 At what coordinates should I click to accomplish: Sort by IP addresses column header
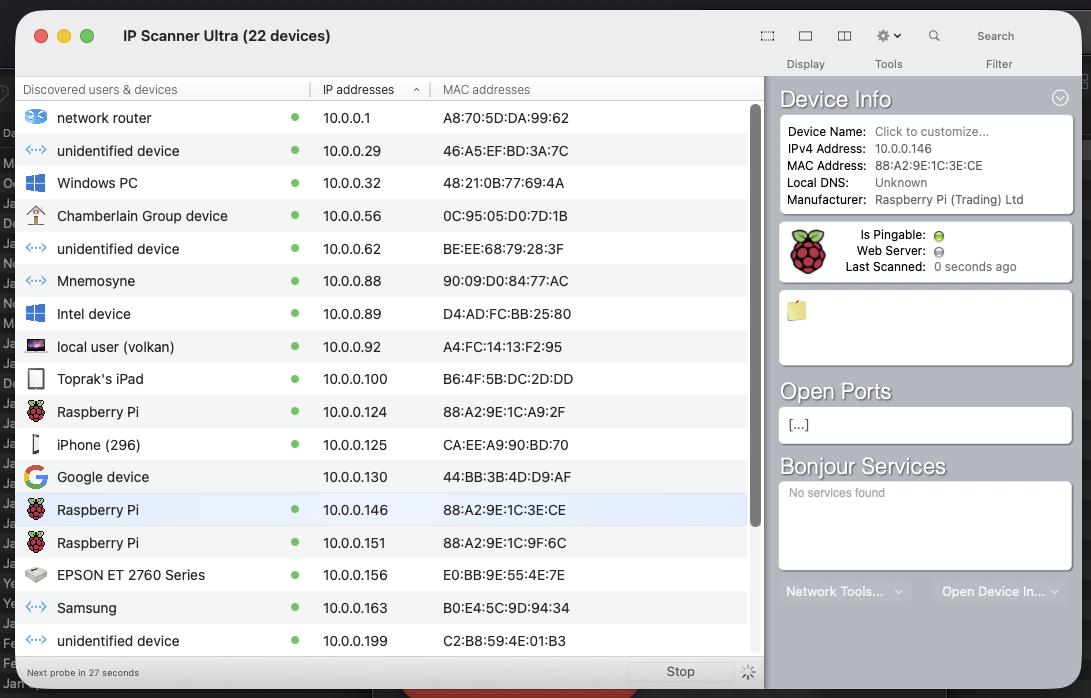click(x=369, y=90)
